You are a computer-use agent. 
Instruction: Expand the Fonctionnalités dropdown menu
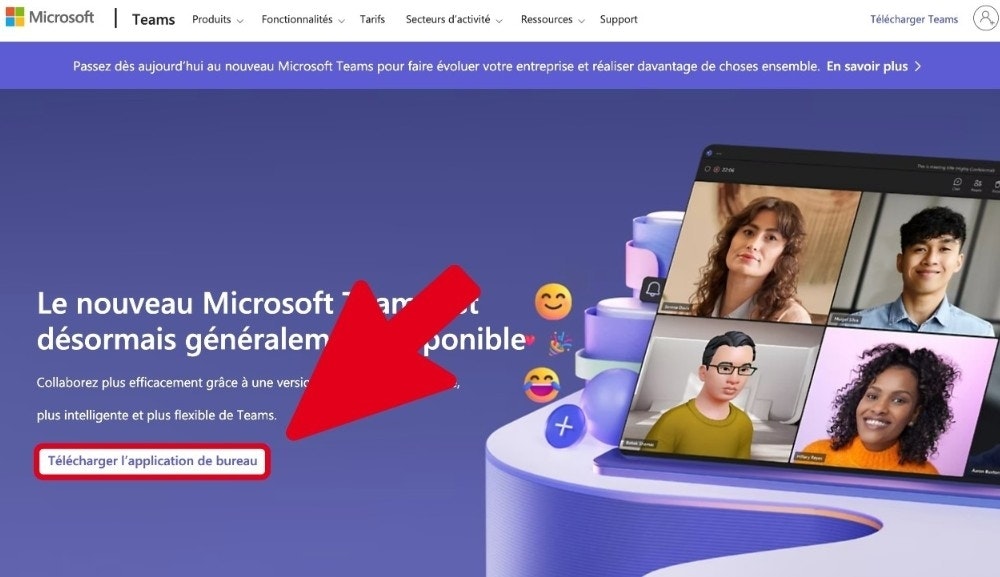[303, 19]
